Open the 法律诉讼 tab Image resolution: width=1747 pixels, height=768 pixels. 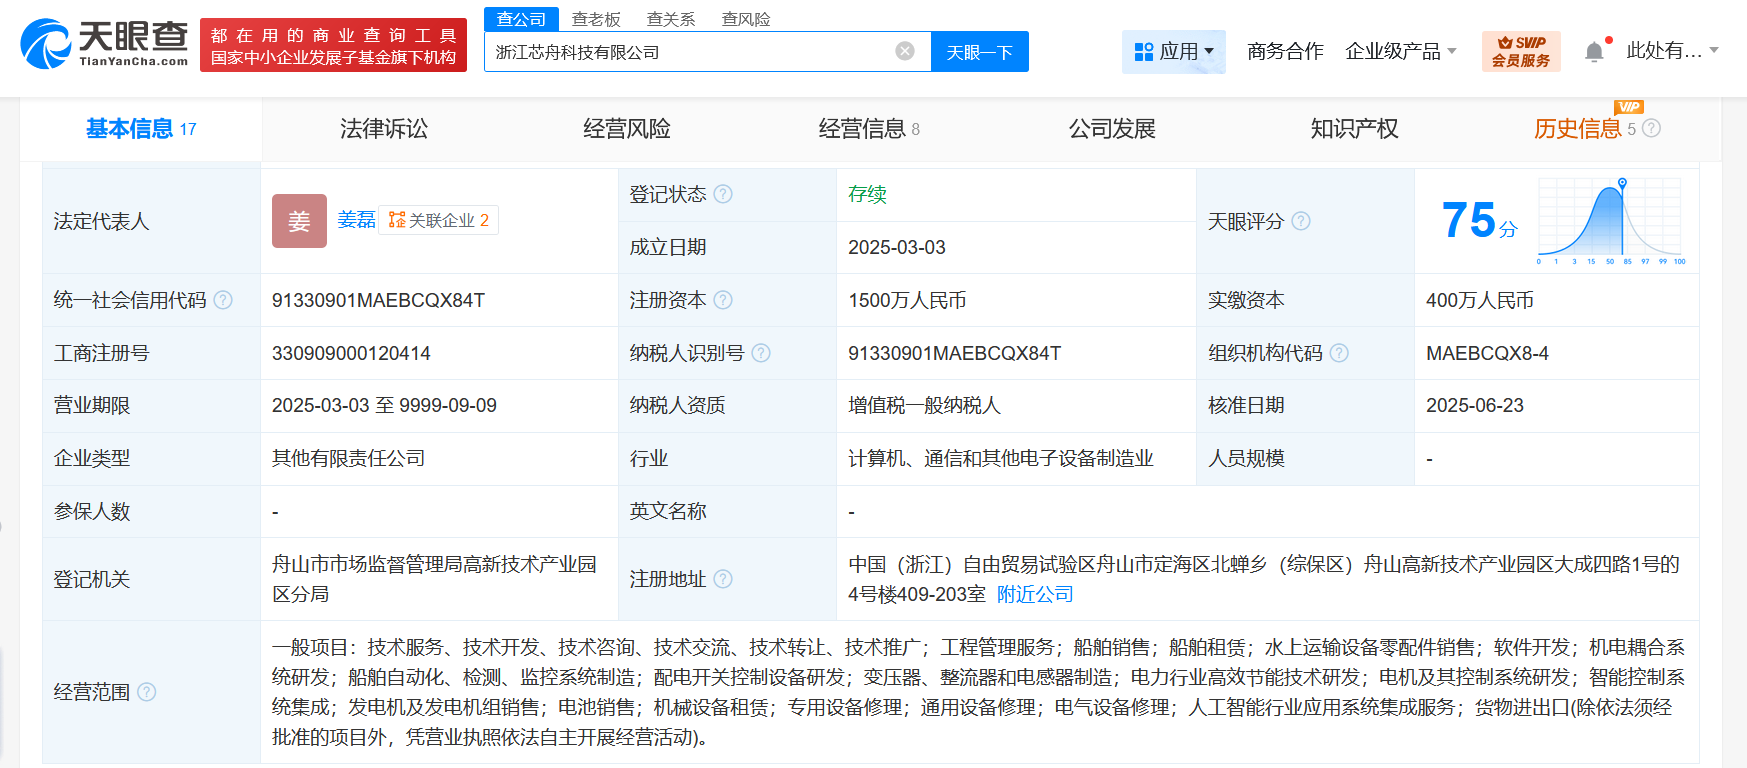click(x=384, y=129)
